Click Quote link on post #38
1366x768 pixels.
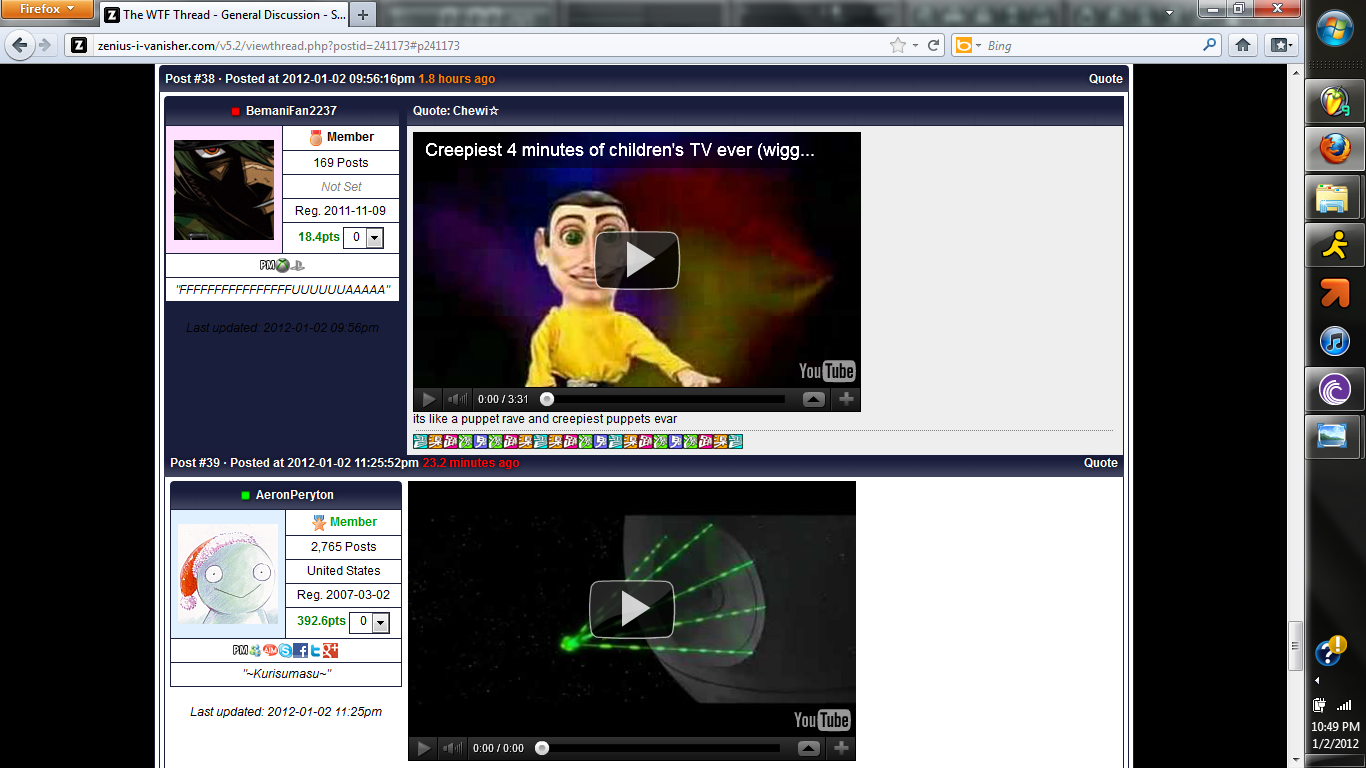[x=1105, y=79]
